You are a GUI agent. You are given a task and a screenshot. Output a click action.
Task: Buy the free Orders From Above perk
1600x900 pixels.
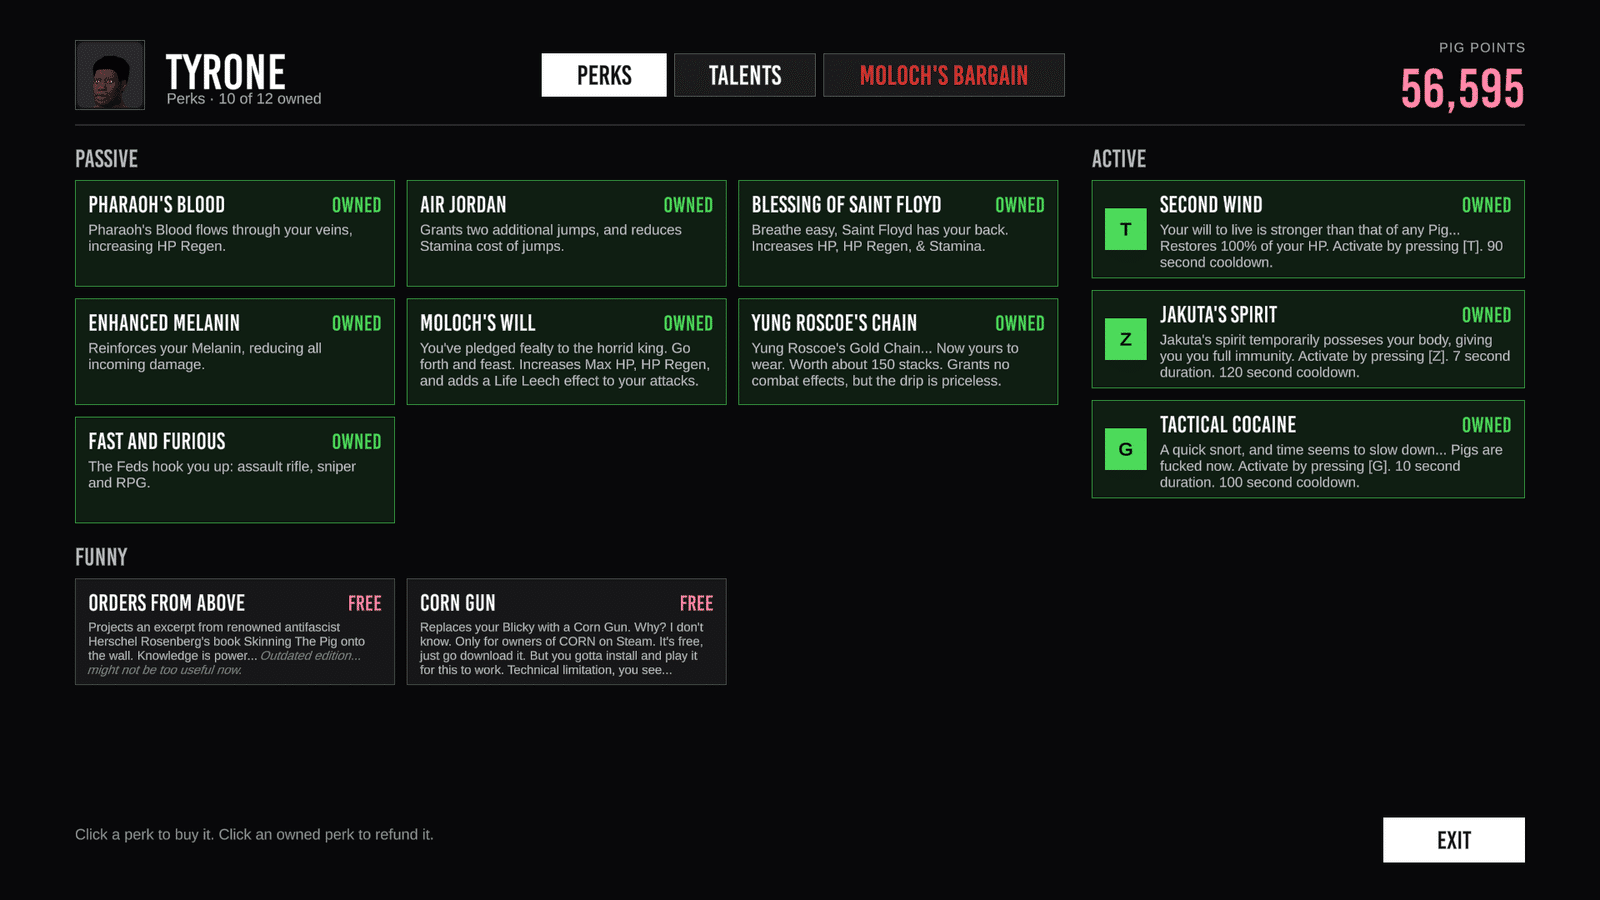coord(235,632)
